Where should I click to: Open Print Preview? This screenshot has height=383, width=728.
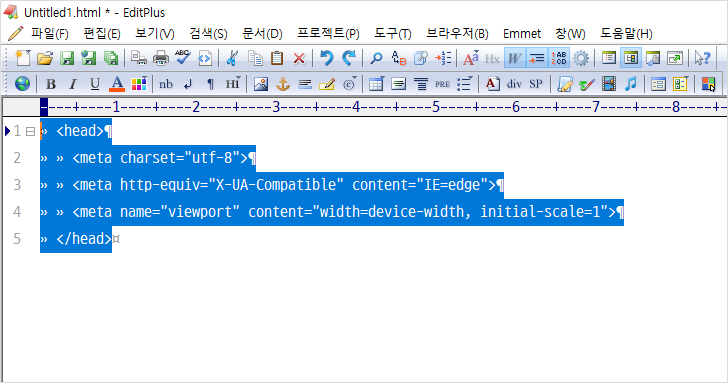(x=138, y=58)
